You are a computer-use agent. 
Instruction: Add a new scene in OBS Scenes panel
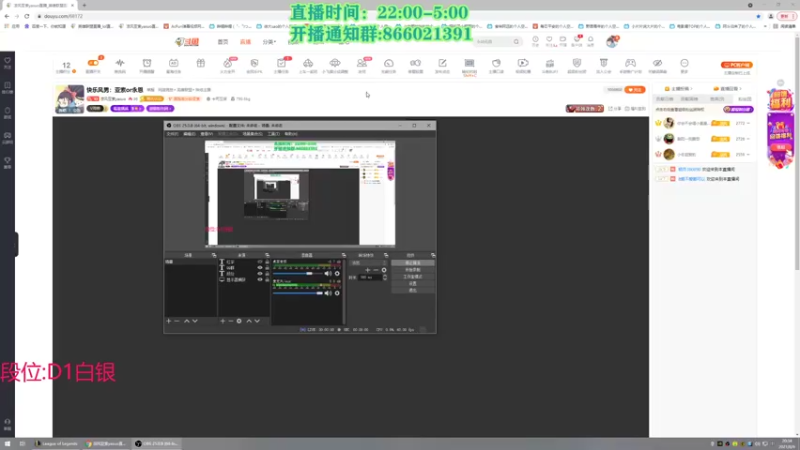pyautogui.click(x=169, y=321)
